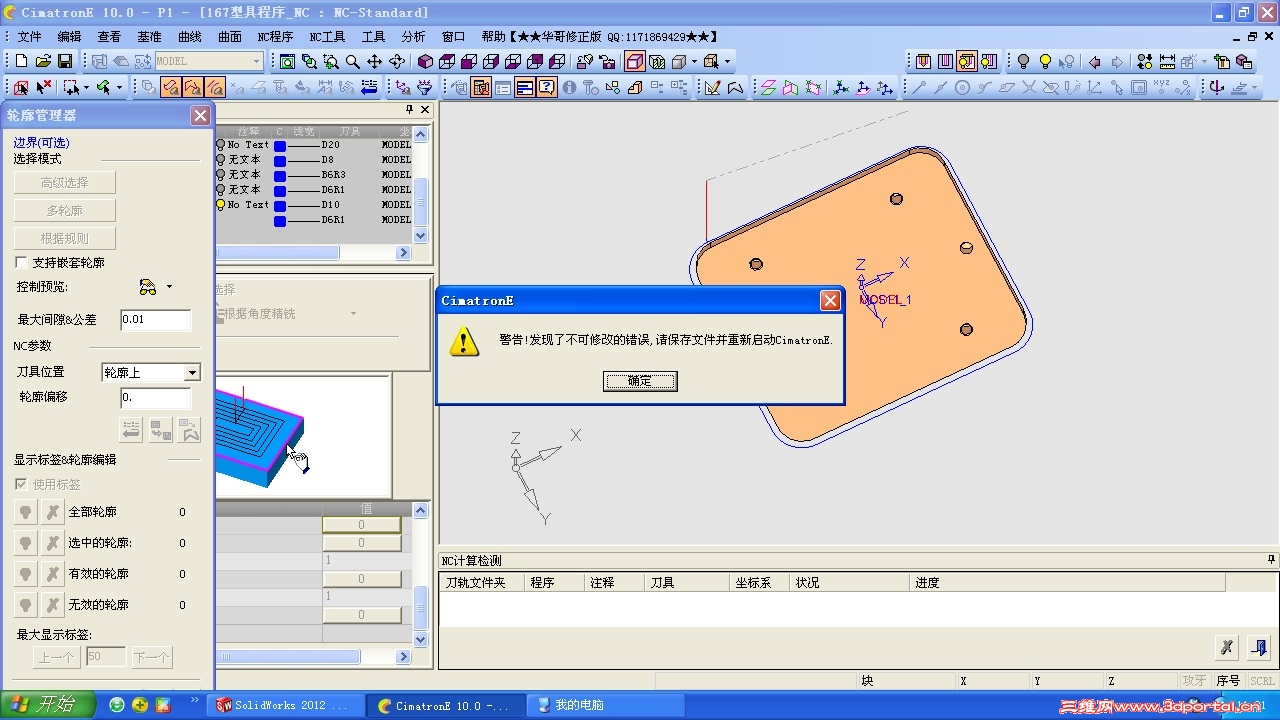Switch to isometric view cube icon
The image size is (1280, 720).
pyautogui.click(x=425, y=62)
